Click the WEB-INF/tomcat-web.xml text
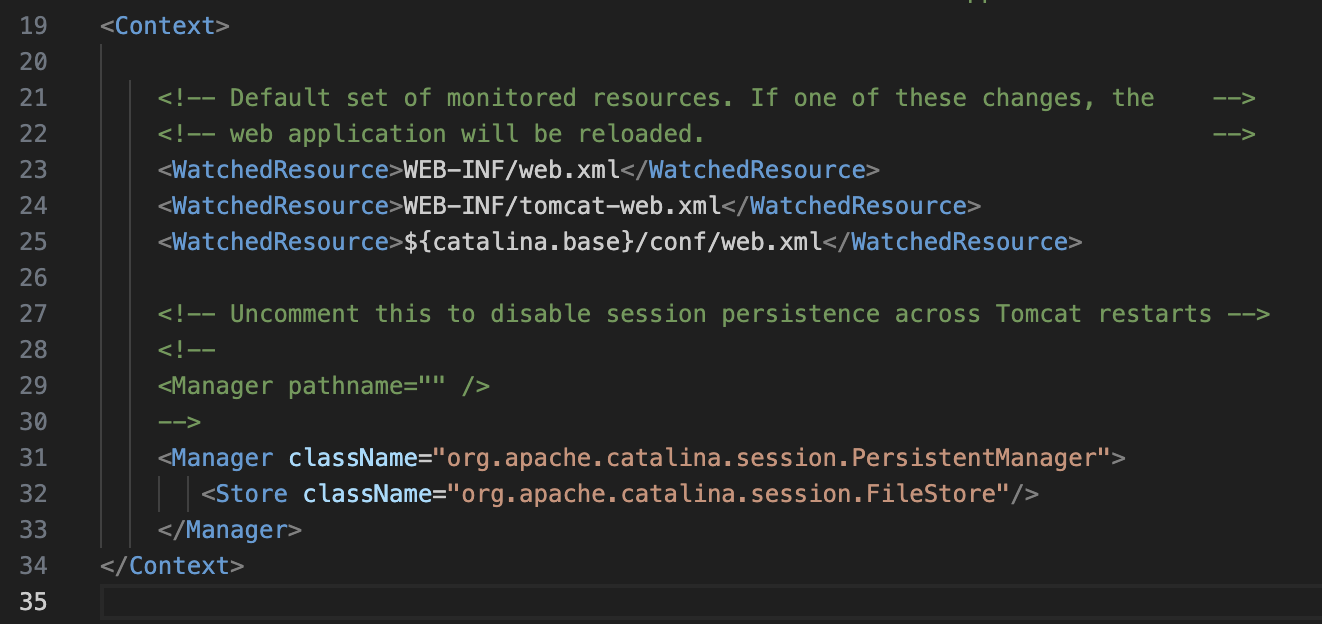This screenshot has width=1322, height=624. click(561, 206)
